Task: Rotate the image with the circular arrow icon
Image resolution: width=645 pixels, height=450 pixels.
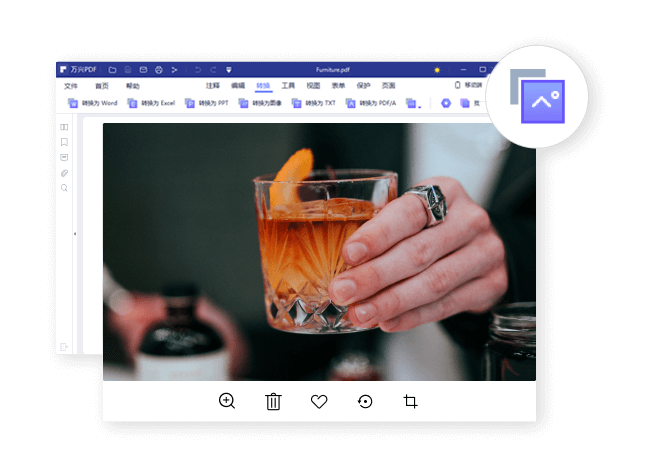Action: 365,401
